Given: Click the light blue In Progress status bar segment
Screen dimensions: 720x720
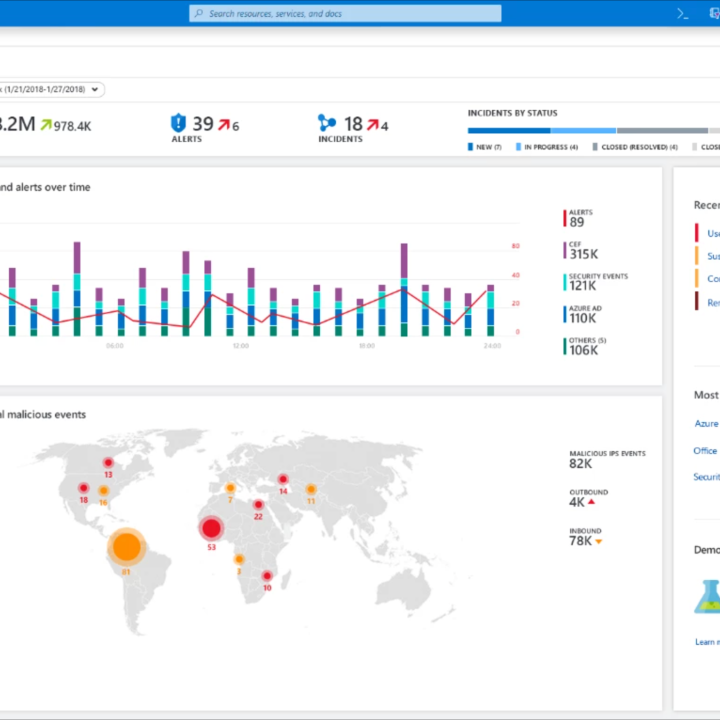Looking at the screenshot, I should click(x=583, y=130).
